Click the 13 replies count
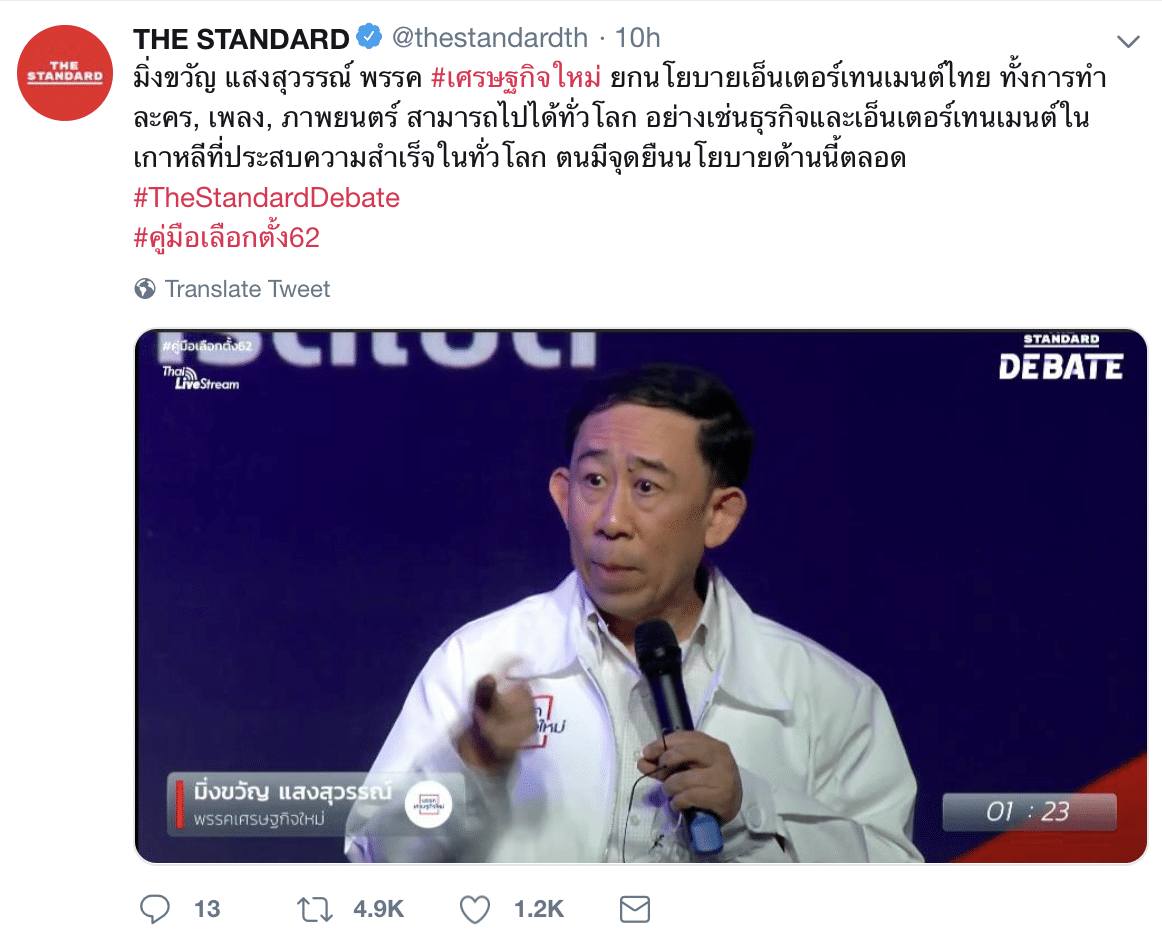The width and height of the screenshot is (1162, 938). [x=207, y=909]
